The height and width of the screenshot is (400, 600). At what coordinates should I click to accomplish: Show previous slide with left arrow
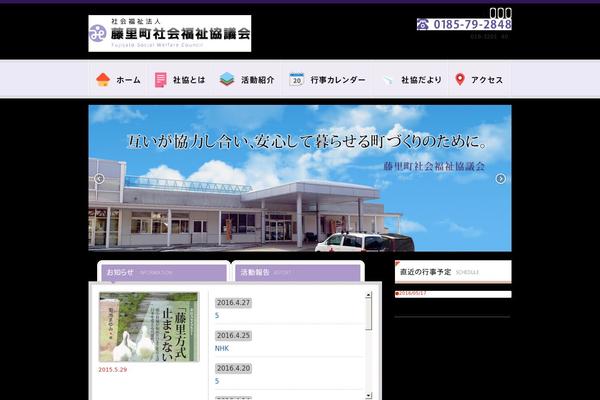point(99,178)
